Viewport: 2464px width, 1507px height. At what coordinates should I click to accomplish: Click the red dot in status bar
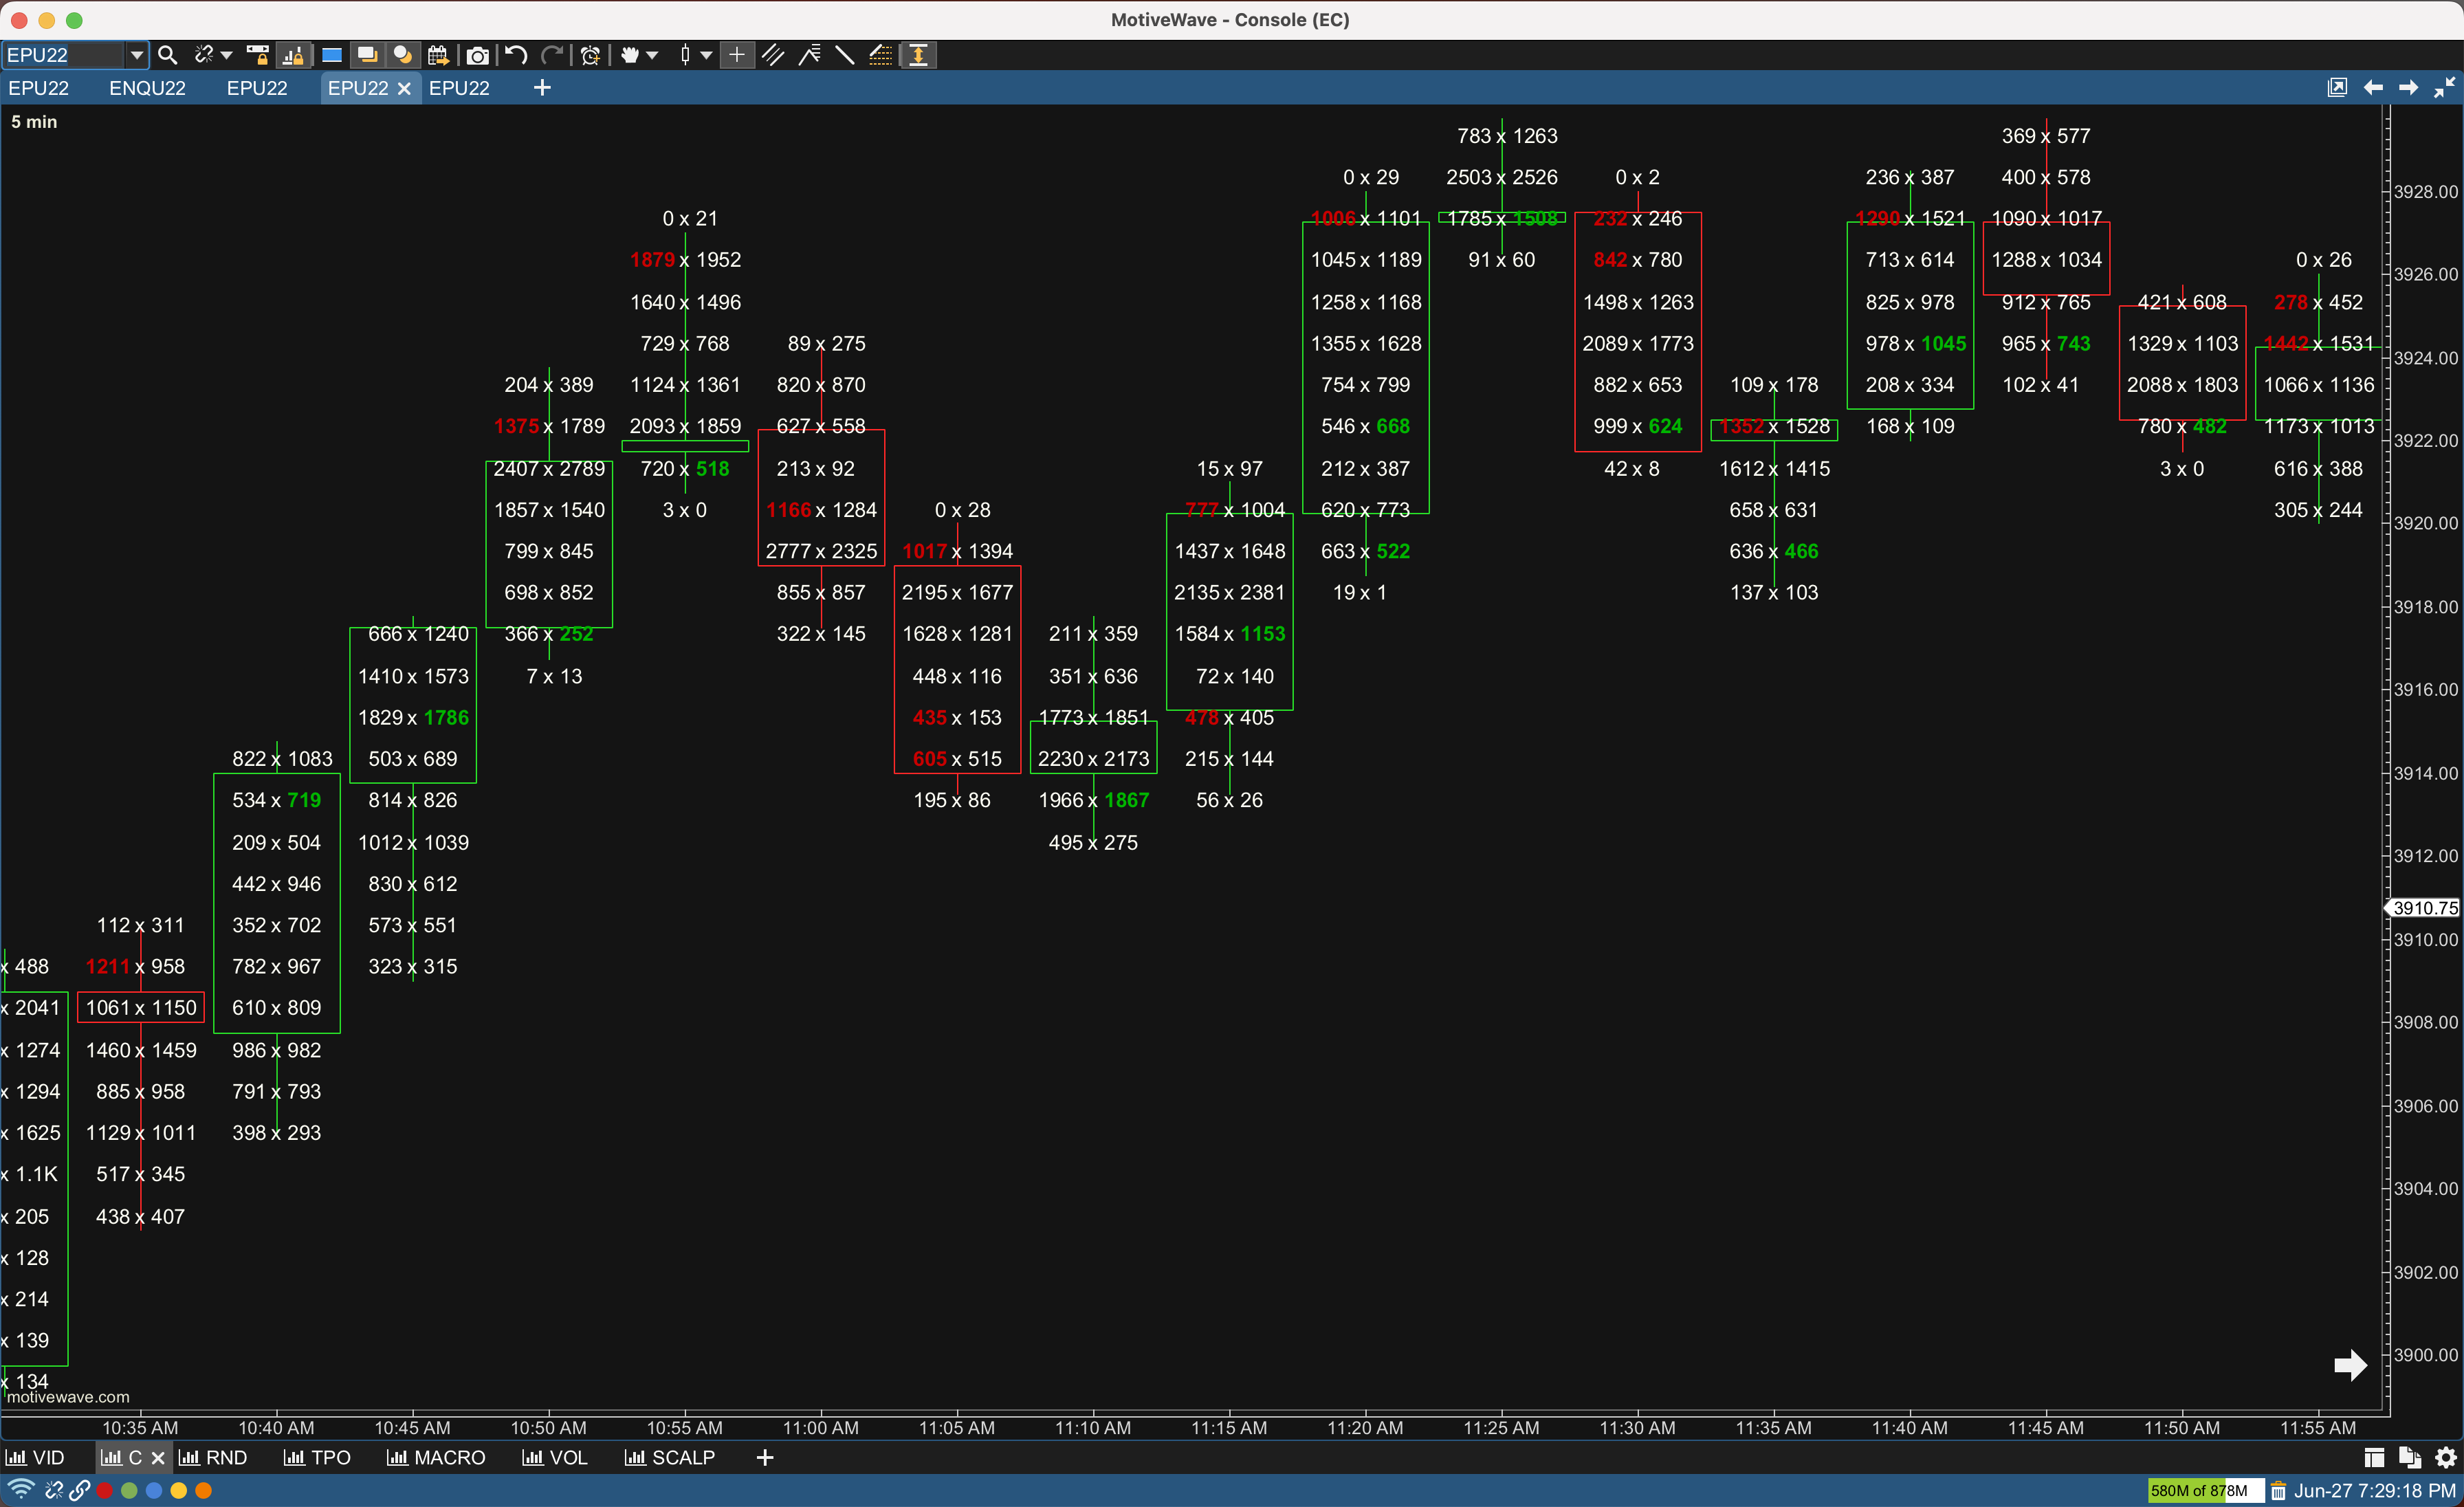[x=104, y=1490]
